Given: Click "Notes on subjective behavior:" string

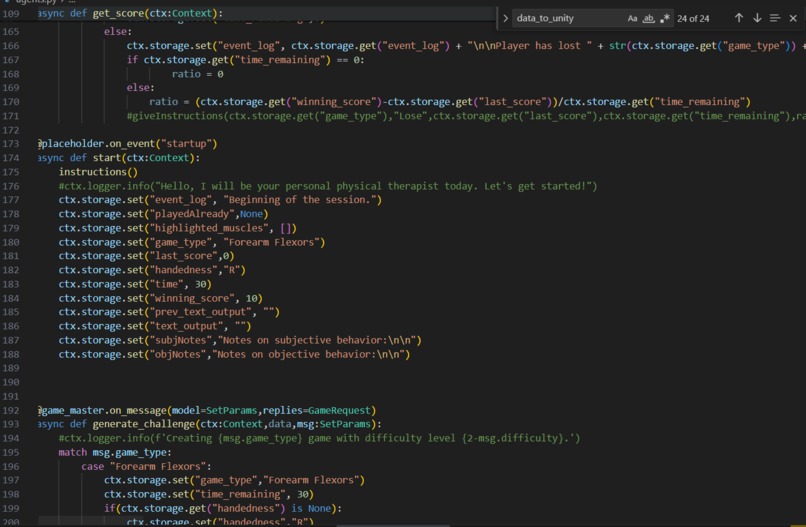Looking at the screenshot, I should [x=317, y=340].
